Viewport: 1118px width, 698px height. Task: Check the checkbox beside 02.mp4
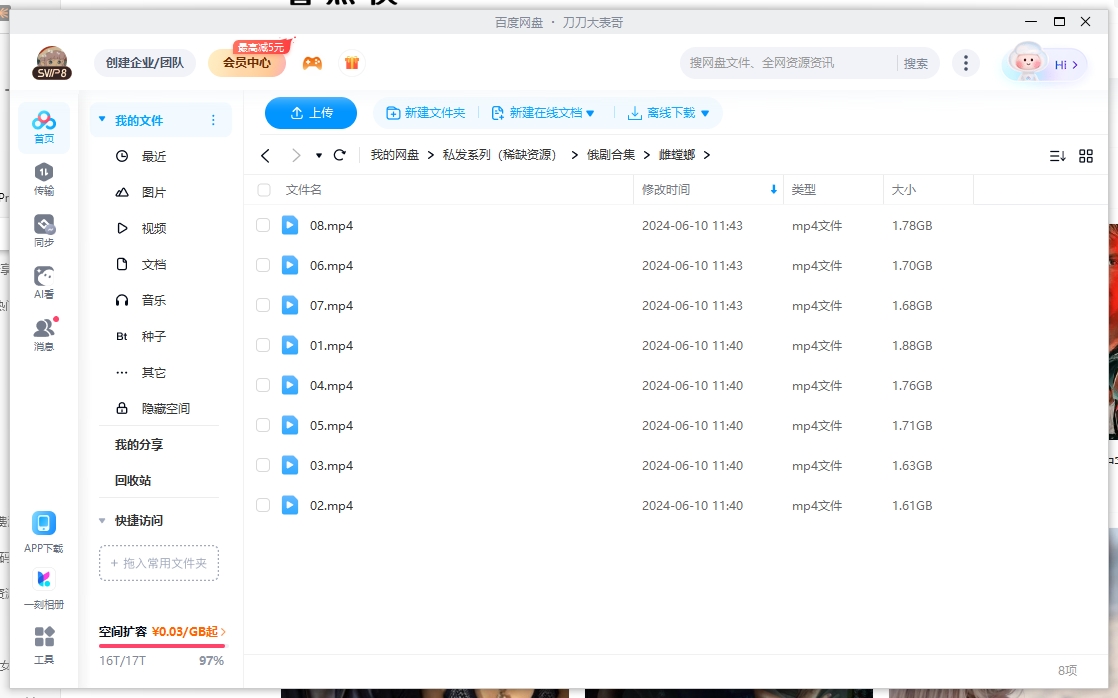[263, 505]
